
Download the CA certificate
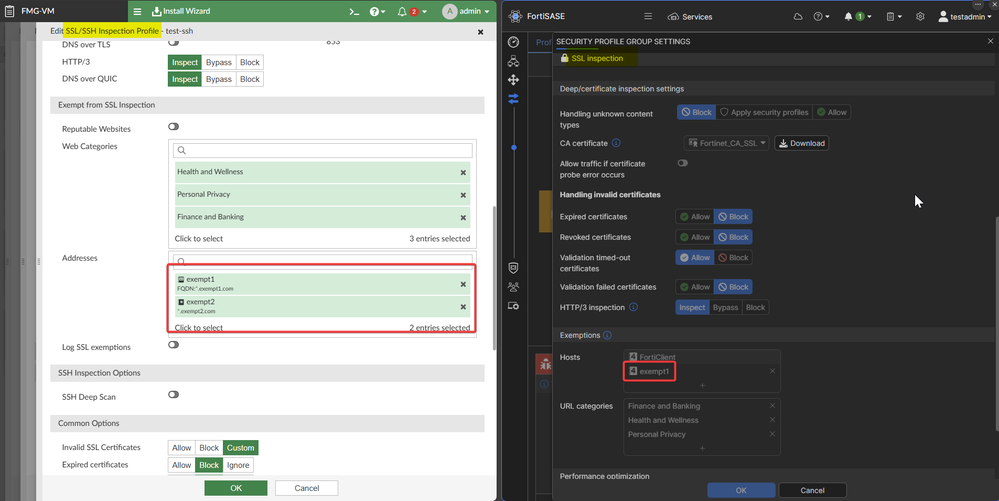pos(802,143)
